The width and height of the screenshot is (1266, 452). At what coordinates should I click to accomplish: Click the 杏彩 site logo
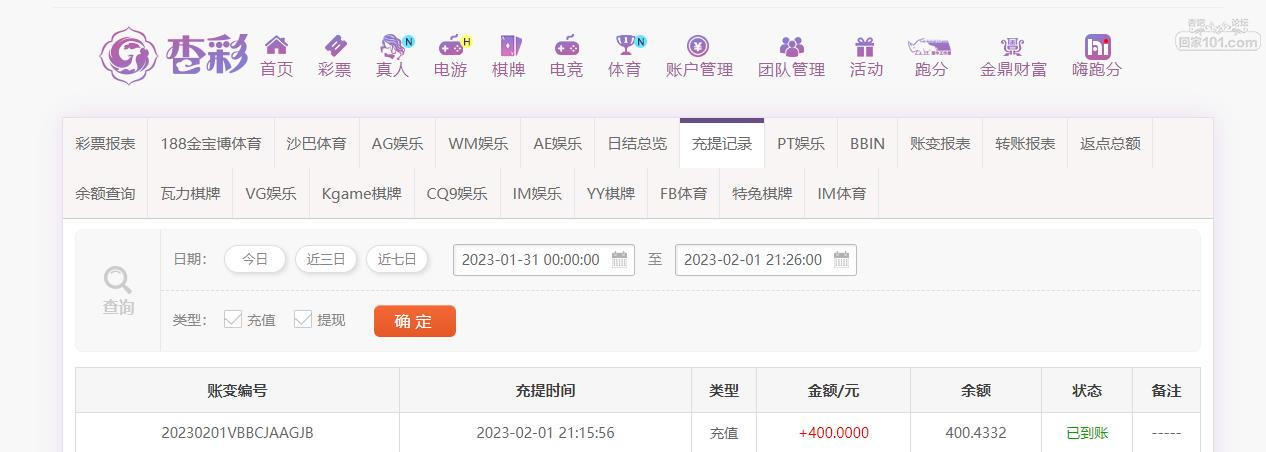[x=173, y=54]
